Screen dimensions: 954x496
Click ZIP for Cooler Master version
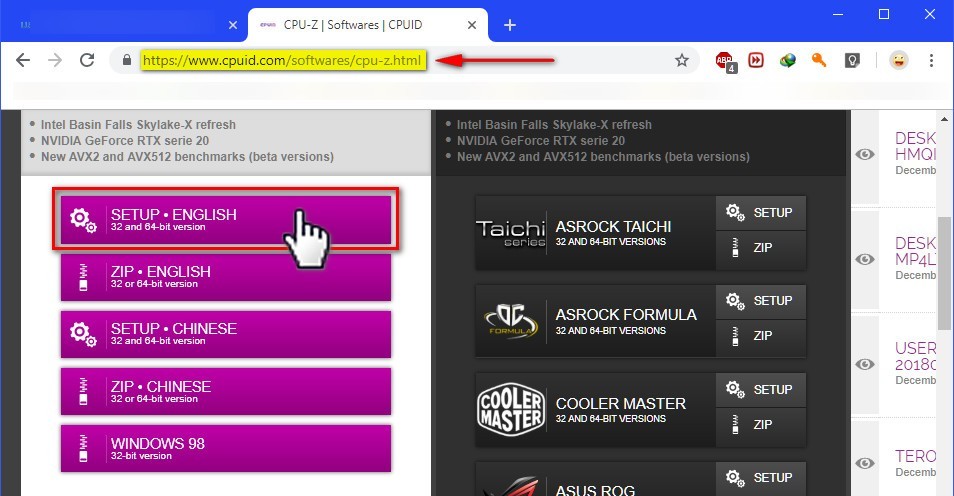coord(761,425)
